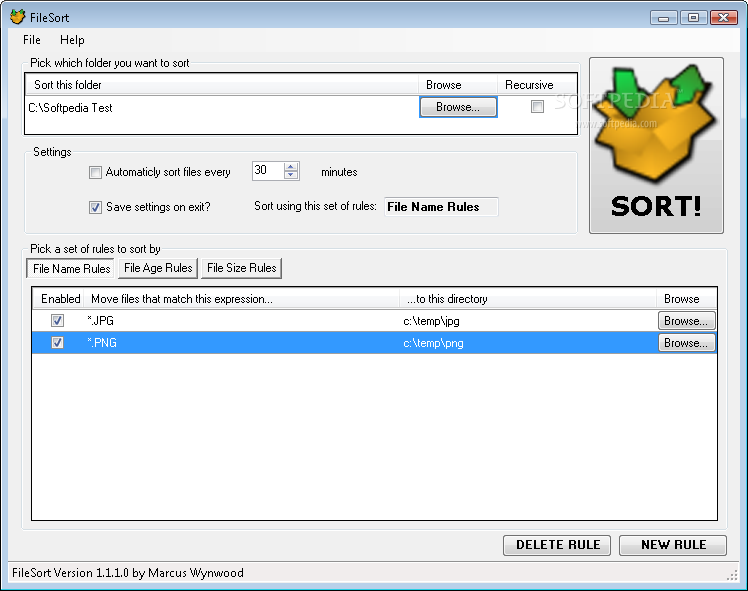748x591 pixels.
Task: Disable the *.PNG rule checkbox
Action: (57, 342)
